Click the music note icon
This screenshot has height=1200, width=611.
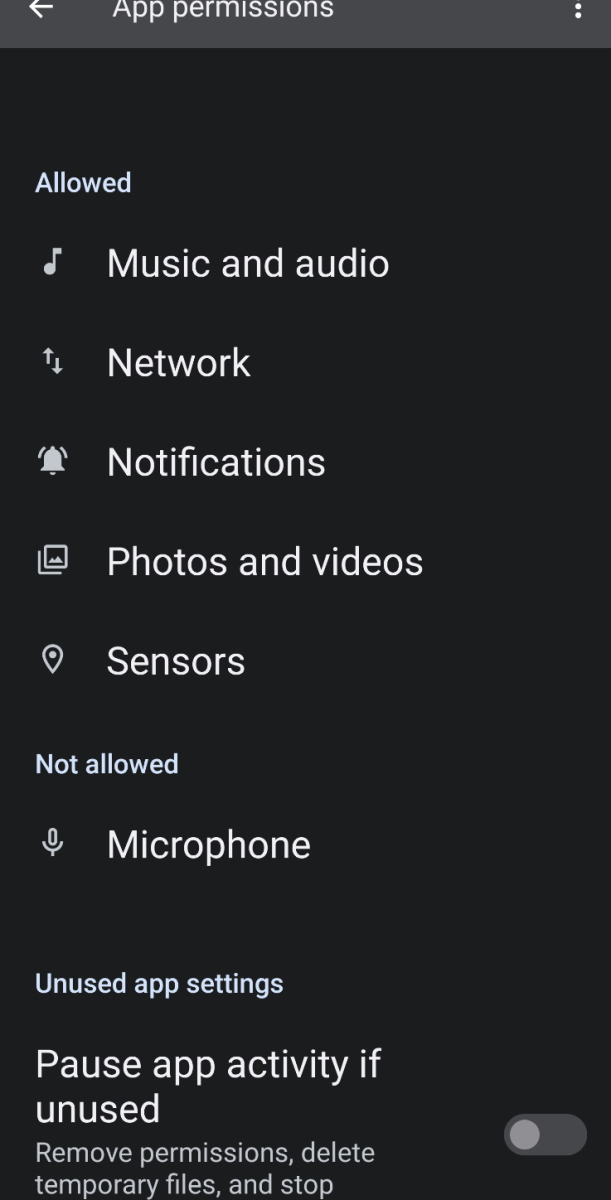52,262
